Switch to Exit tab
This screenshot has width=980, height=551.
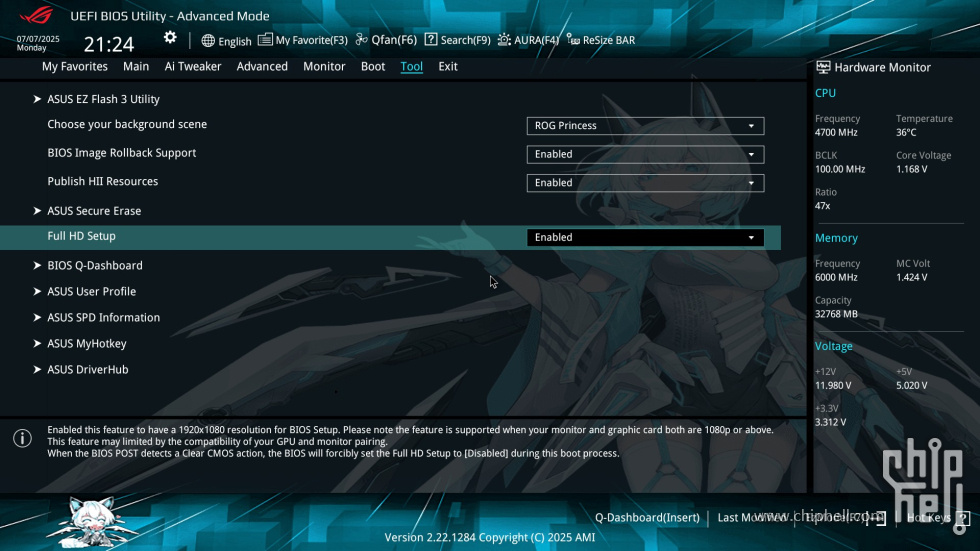click(448, 66)
